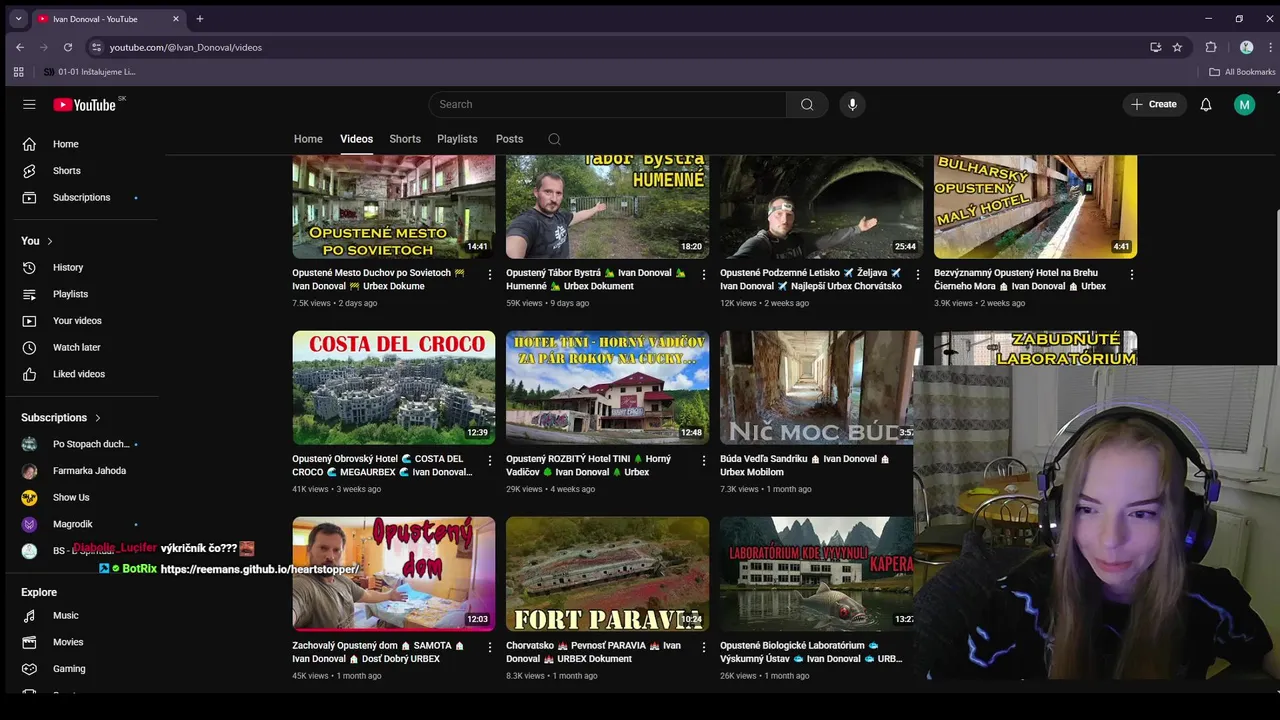This screenshot has width=1280, height=720.
Task: Open options for Pevnosť PARAVIA video
Action: click(703, 647)
